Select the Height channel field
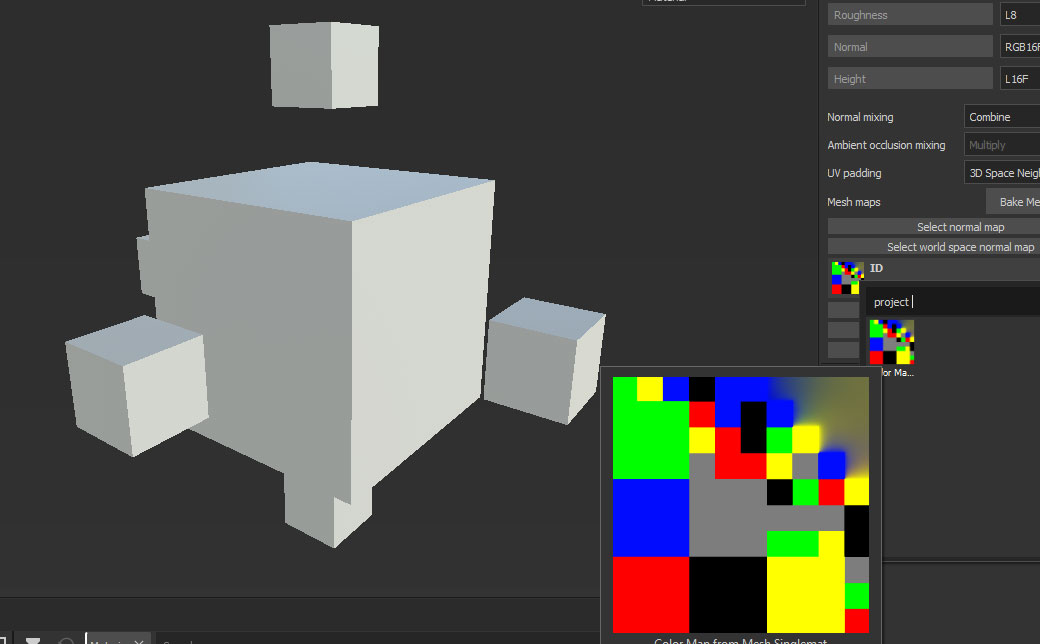The height and width of the screenshot is (644, 1040). pyautogui.click(x=910, y=78)
